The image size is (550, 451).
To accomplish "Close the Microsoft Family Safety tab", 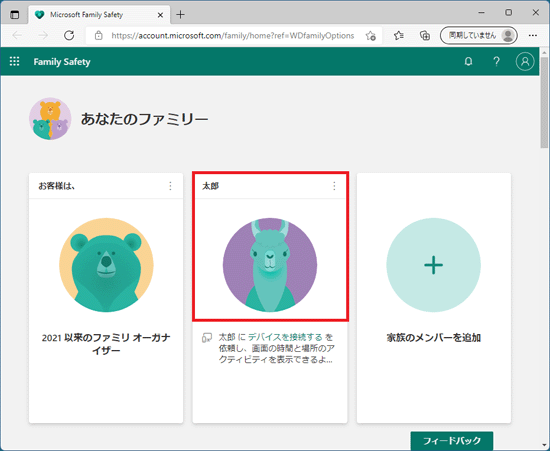I will (160, 15).
